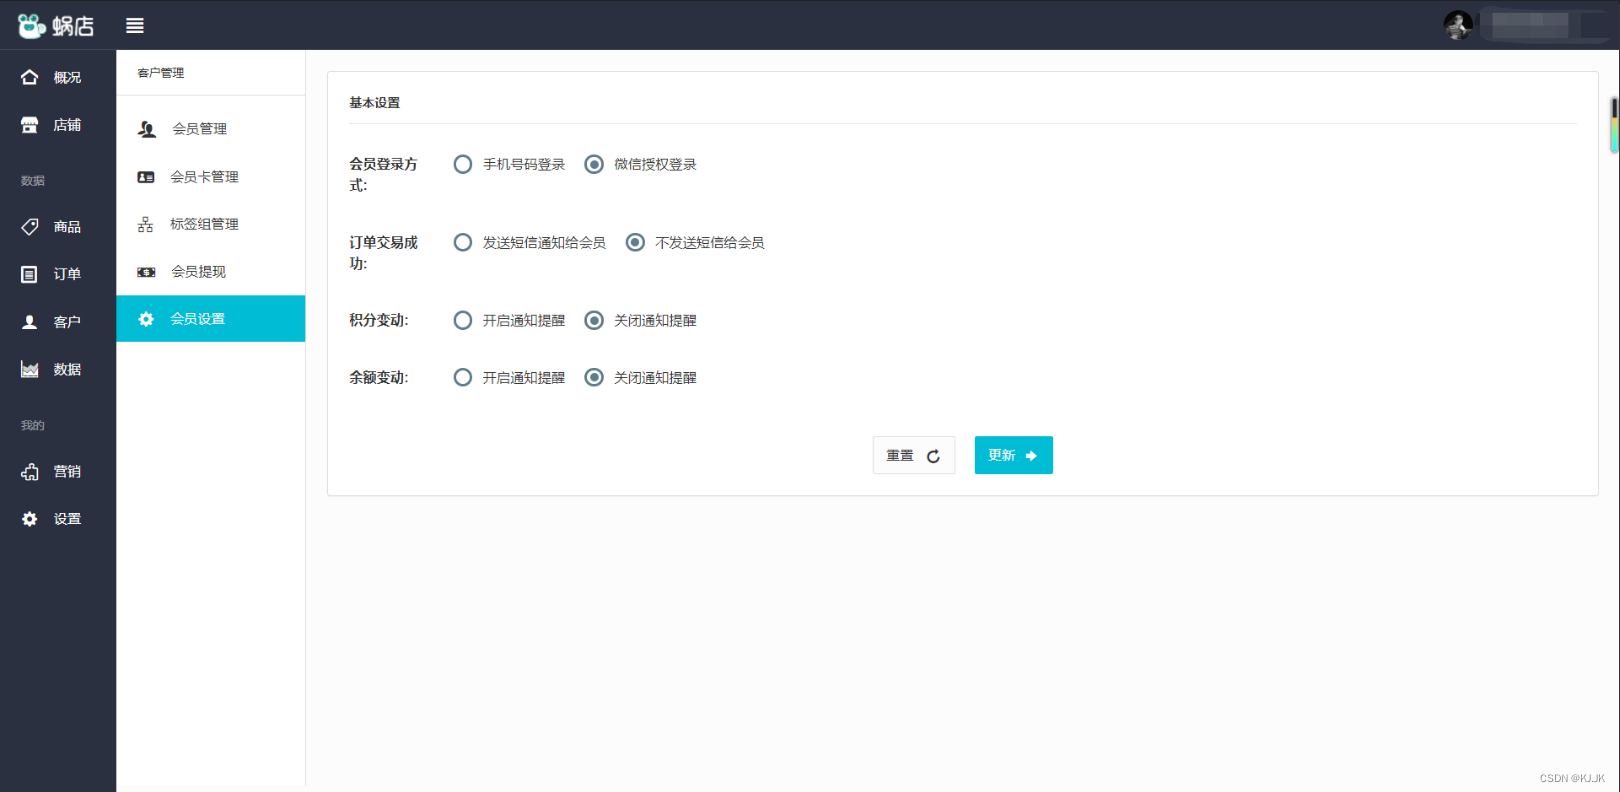Select 会员设置 submenu item

click(211, 319)
